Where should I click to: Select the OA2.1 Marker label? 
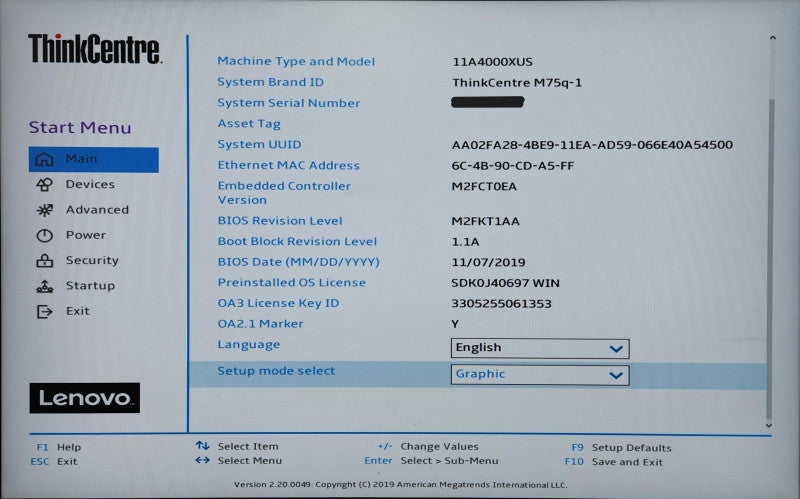[260, 324]
